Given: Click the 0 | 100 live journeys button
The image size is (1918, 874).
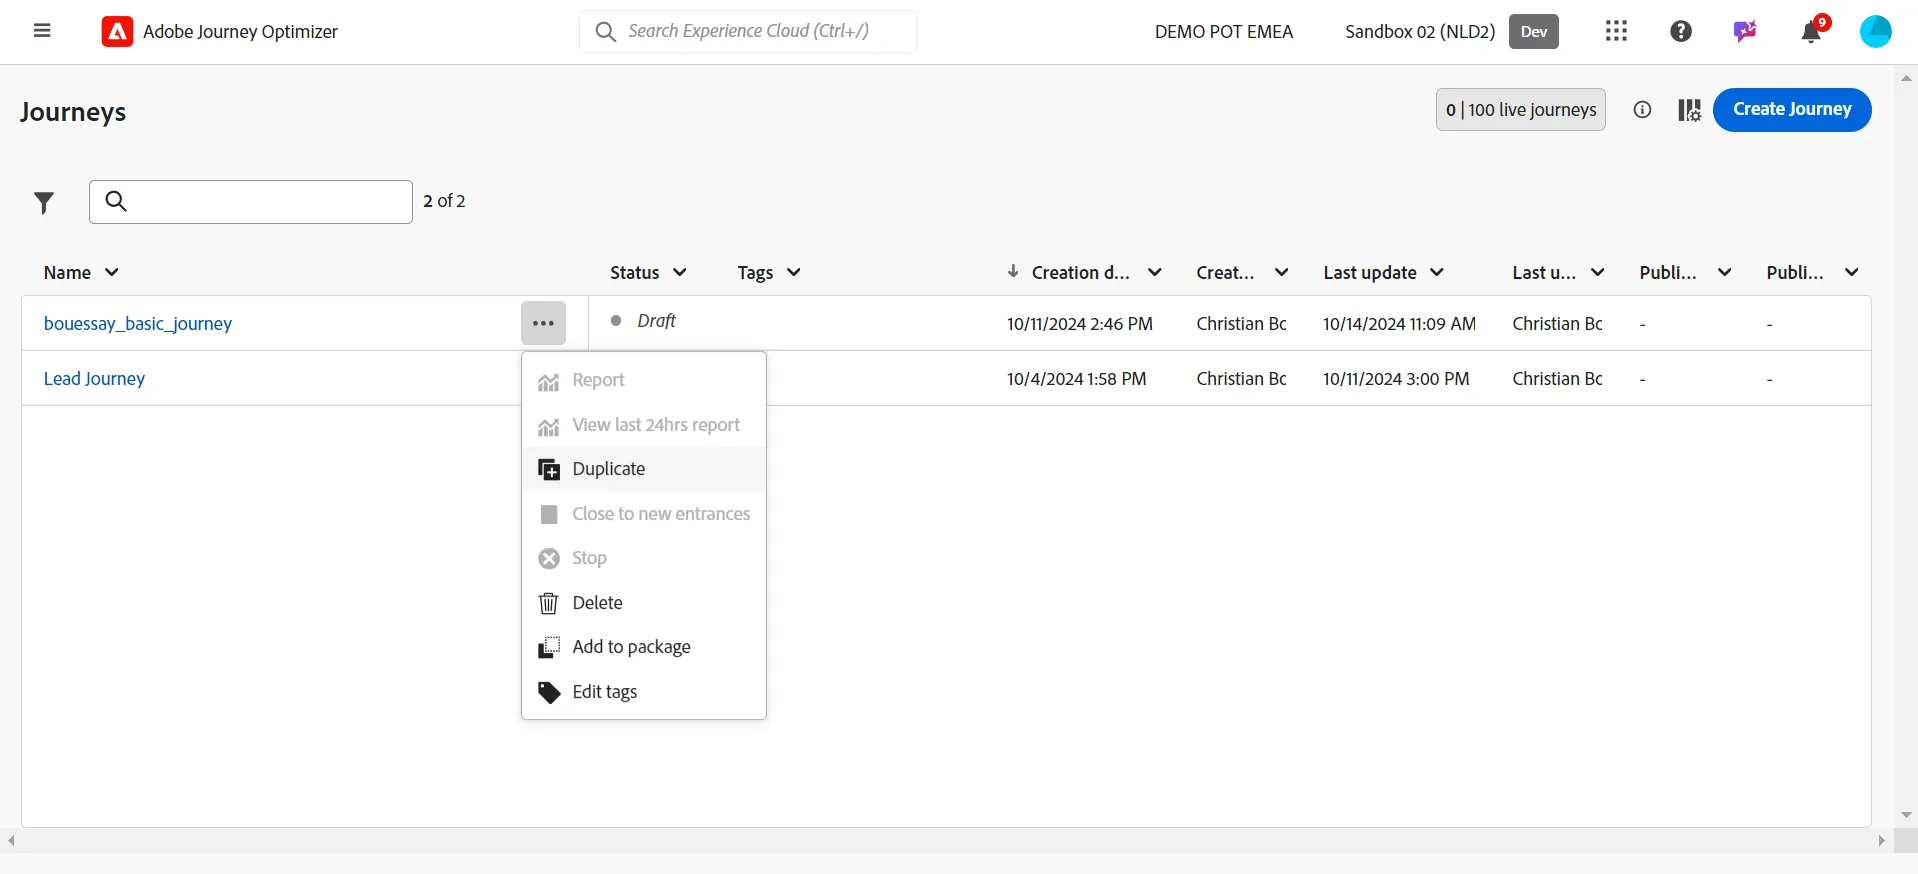Looking at the screenshot, I should 1521,110.
